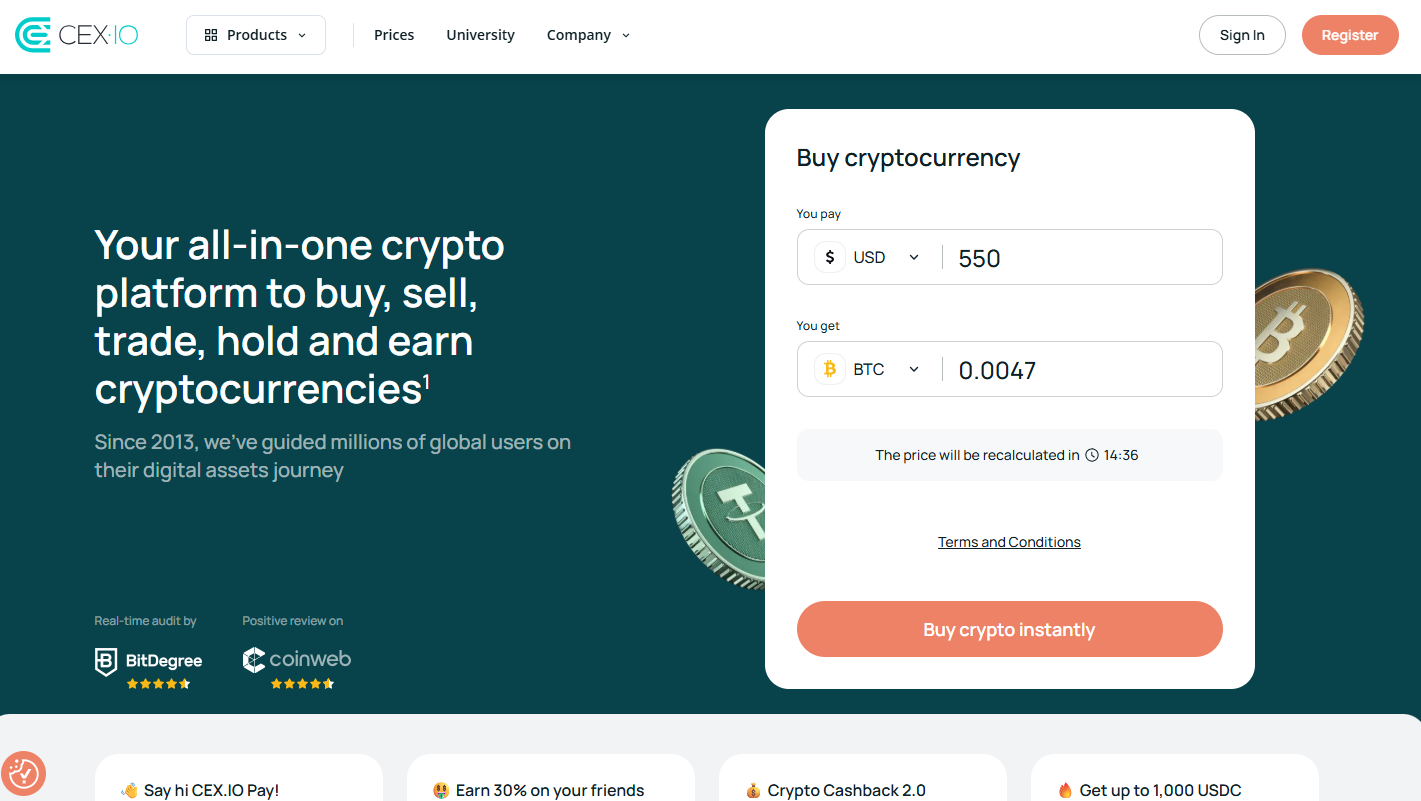Click the Register button
The width and height of the screenshot is (1421, 801).
pos(1349,35)
